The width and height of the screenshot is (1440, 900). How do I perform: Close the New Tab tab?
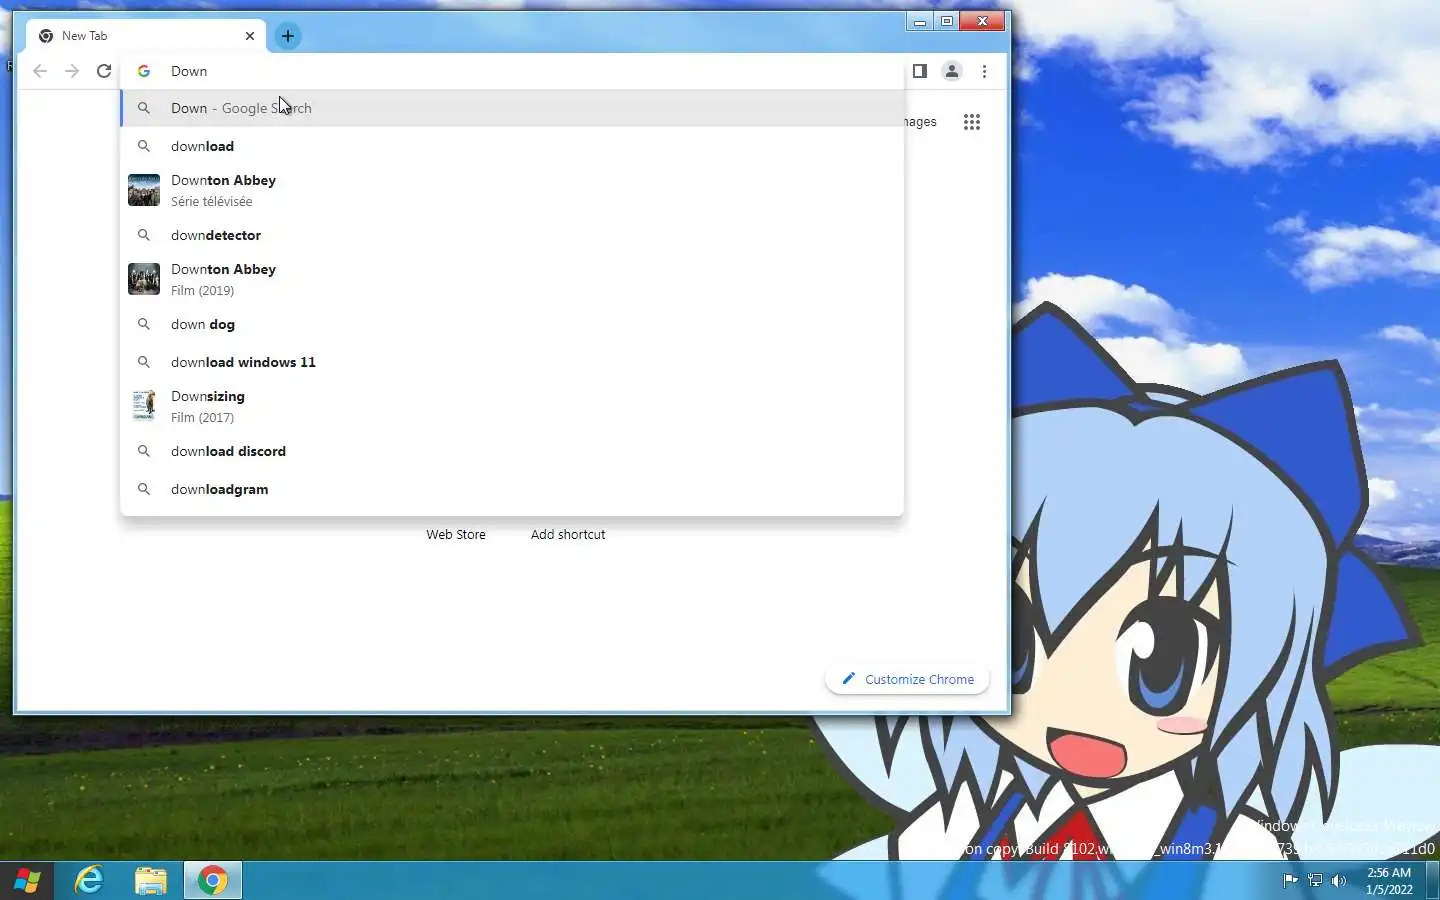[x=250, y=36]
